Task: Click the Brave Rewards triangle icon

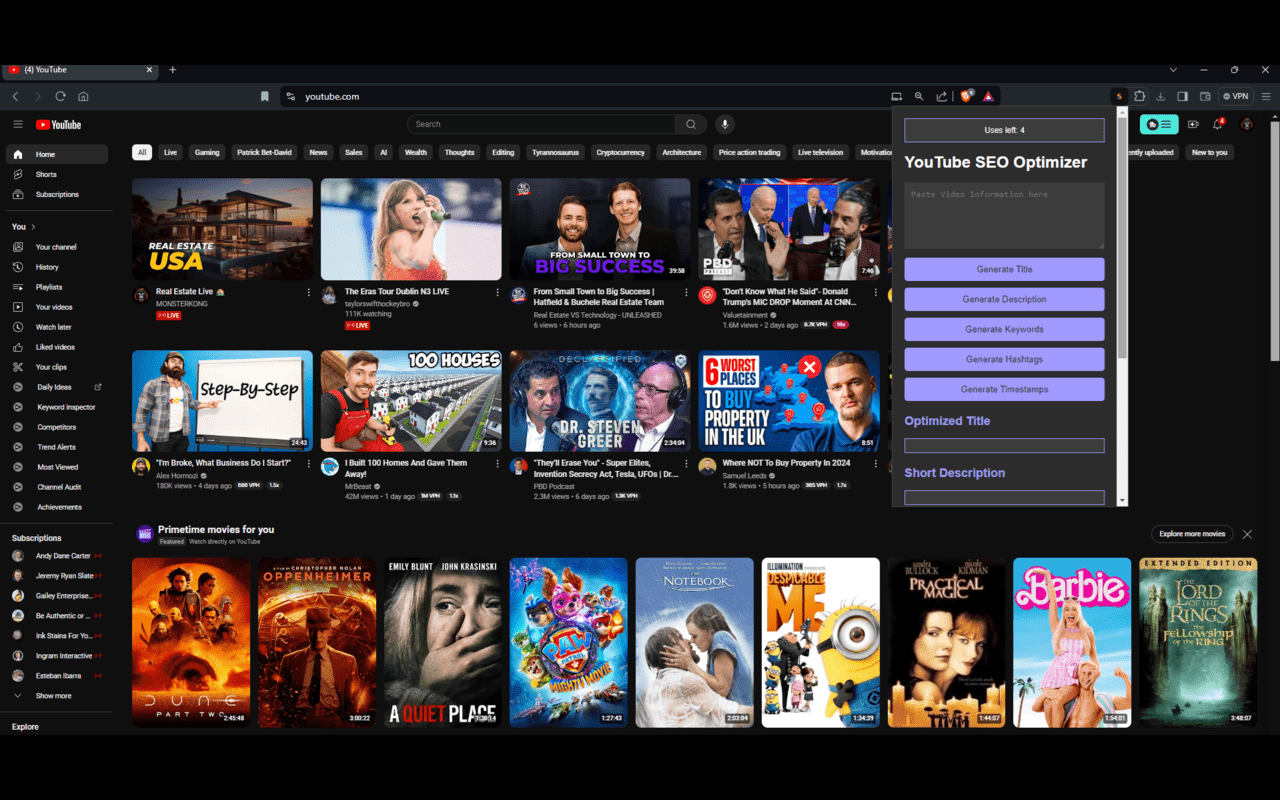Action: (987, 96)
